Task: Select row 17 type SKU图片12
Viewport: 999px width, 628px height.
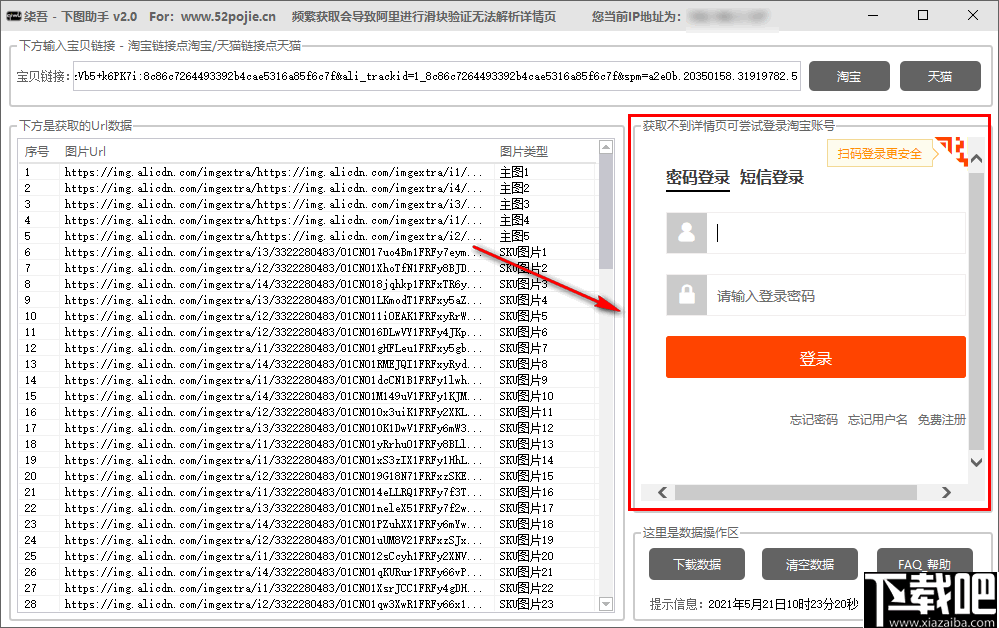Action: 309,428
